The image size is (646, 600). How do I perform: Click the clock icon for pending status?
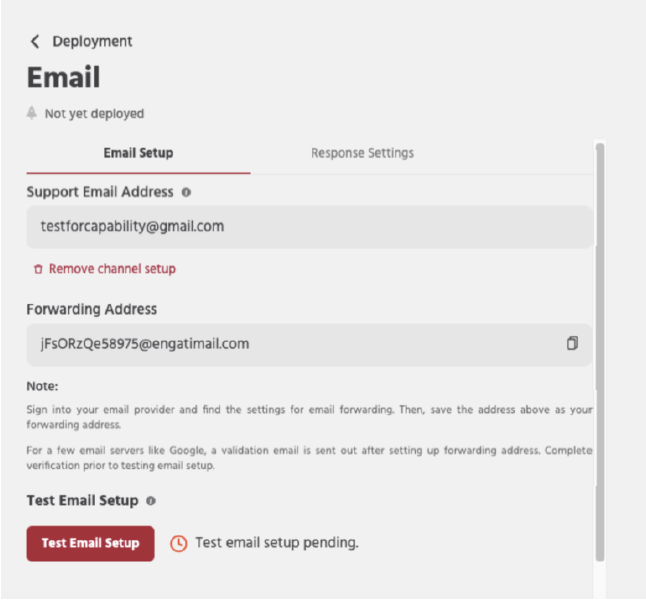point(179,543)
